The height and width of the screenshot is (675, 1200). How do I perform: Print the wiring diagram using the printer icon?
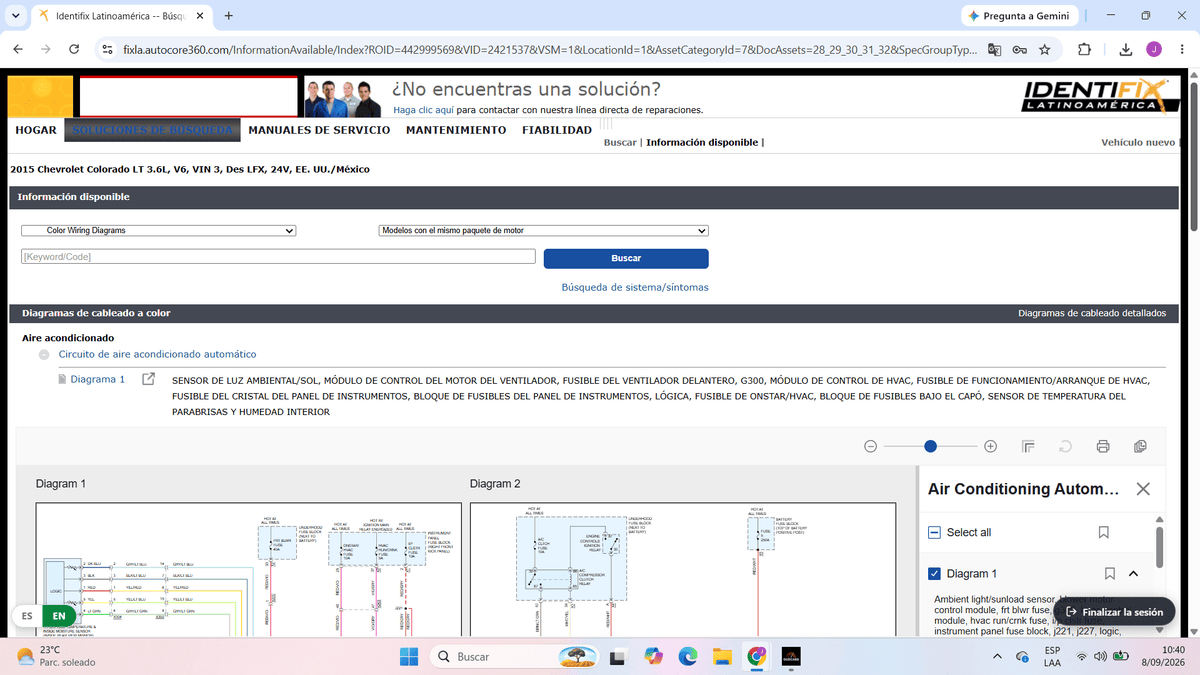(x=1103, y=446)
